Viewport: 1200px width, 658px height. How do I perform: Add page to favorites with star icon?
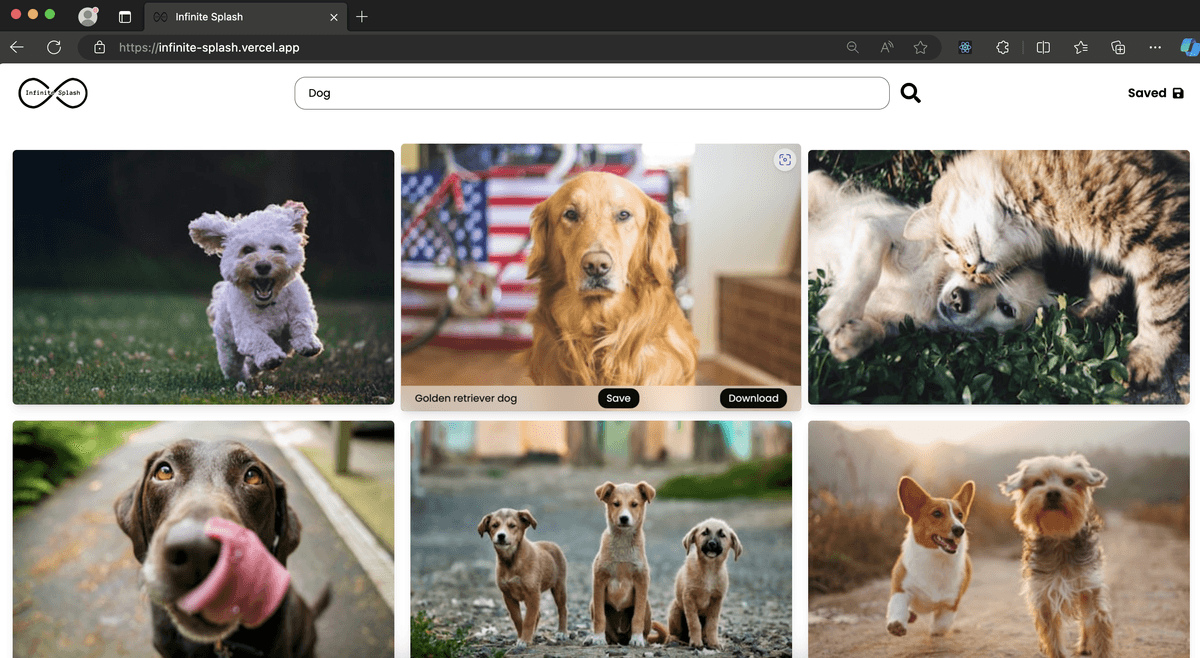pos(920,47)
